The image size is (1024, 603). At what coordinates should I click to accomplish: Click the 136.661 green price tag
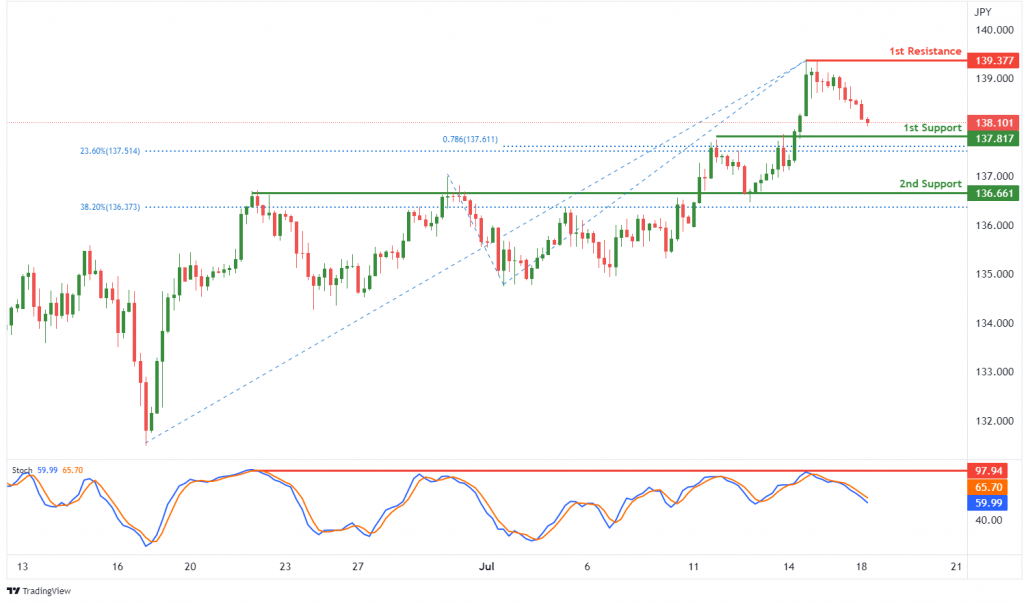993,193
